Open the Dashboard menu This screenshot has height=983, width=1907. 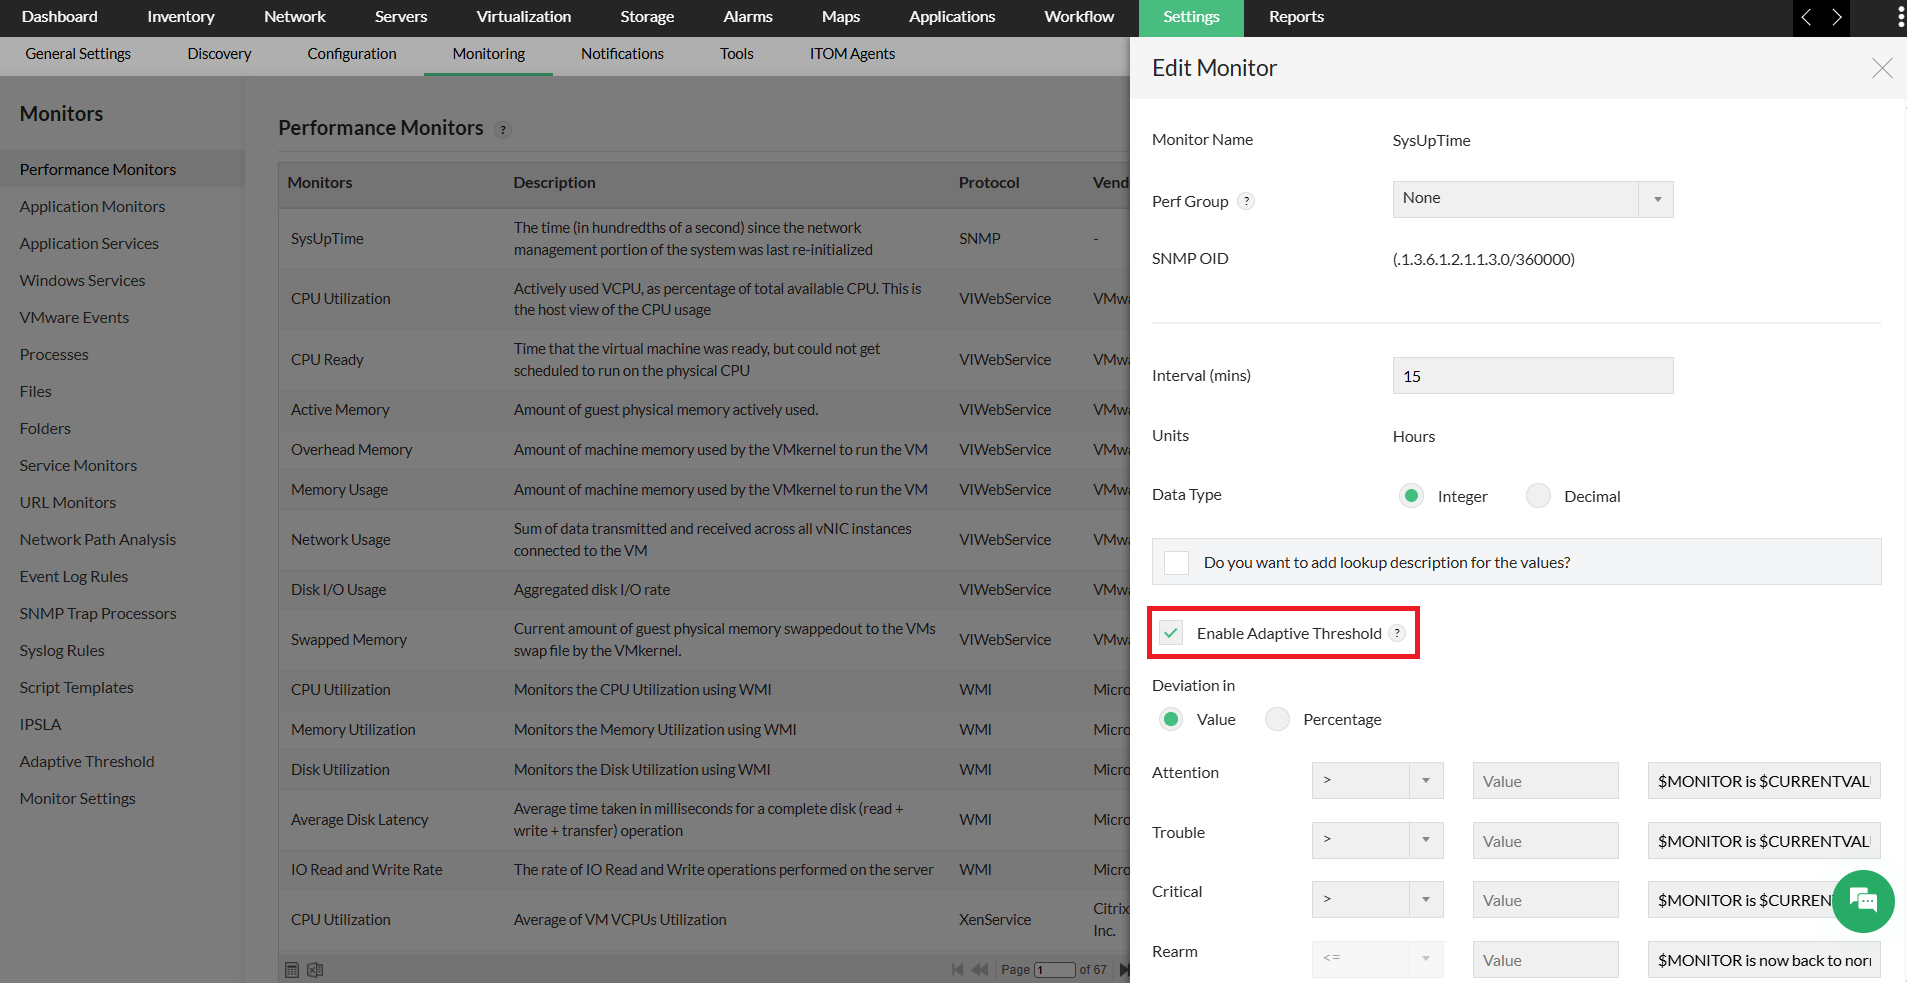tap(60, 17)
